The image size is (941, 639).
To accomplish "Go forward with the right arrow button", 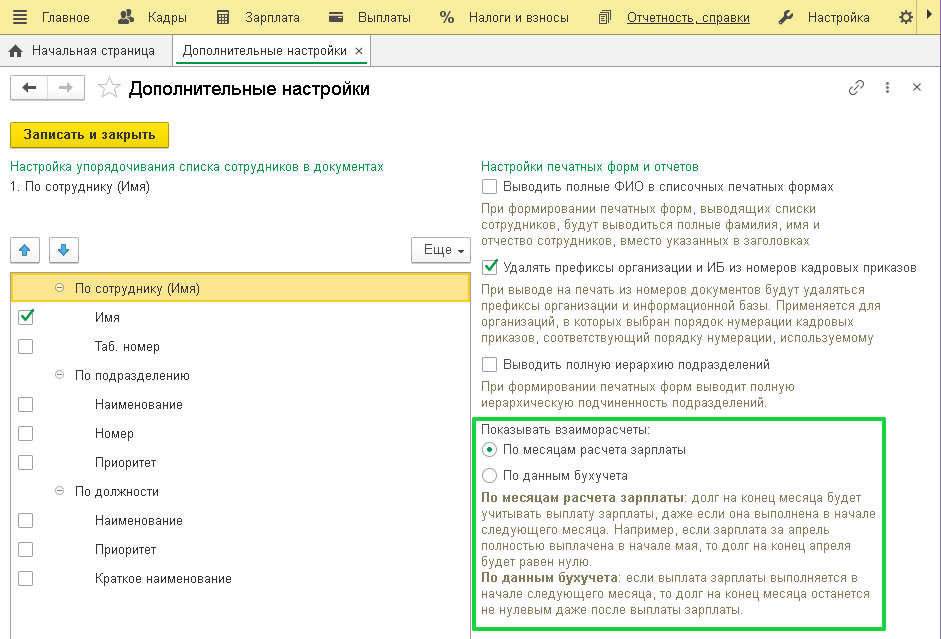I will pos(66,88).
